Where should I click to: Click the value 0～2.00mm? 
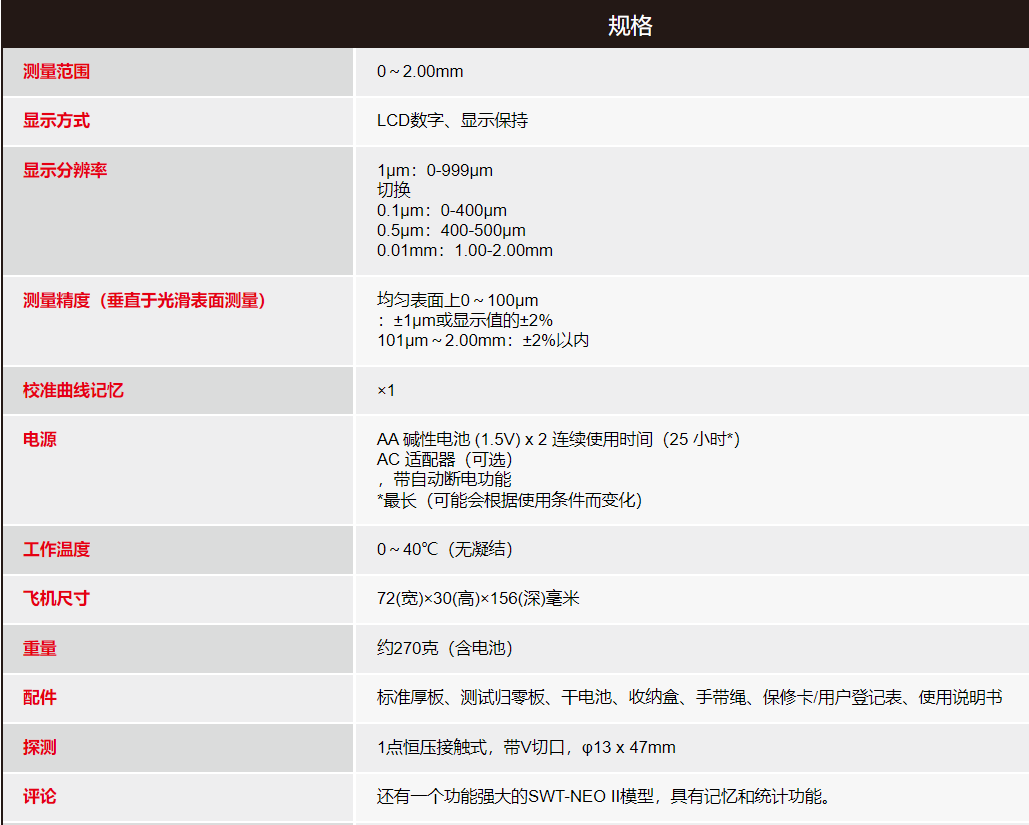417,71
